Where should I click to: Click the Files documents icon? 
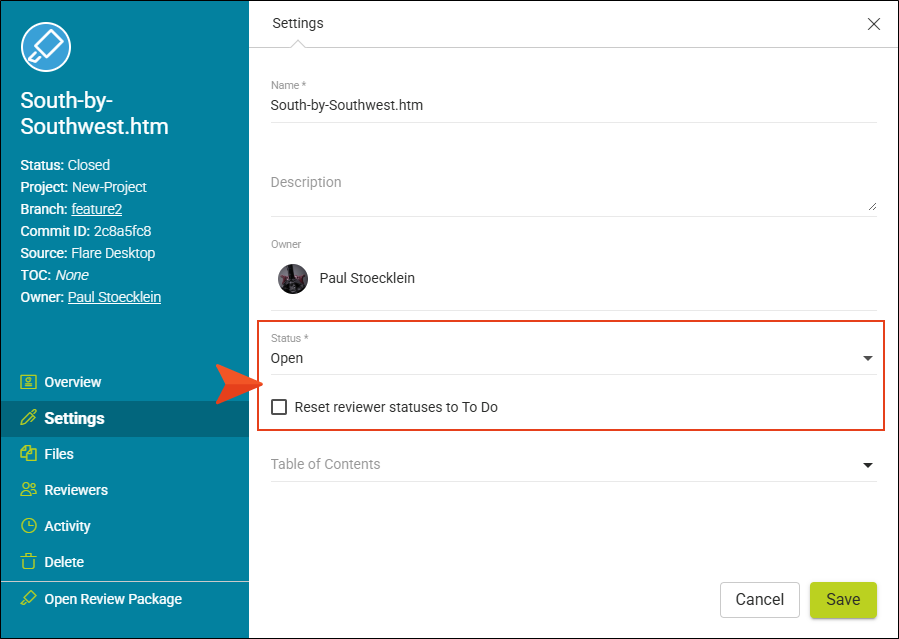pos(28,453)
